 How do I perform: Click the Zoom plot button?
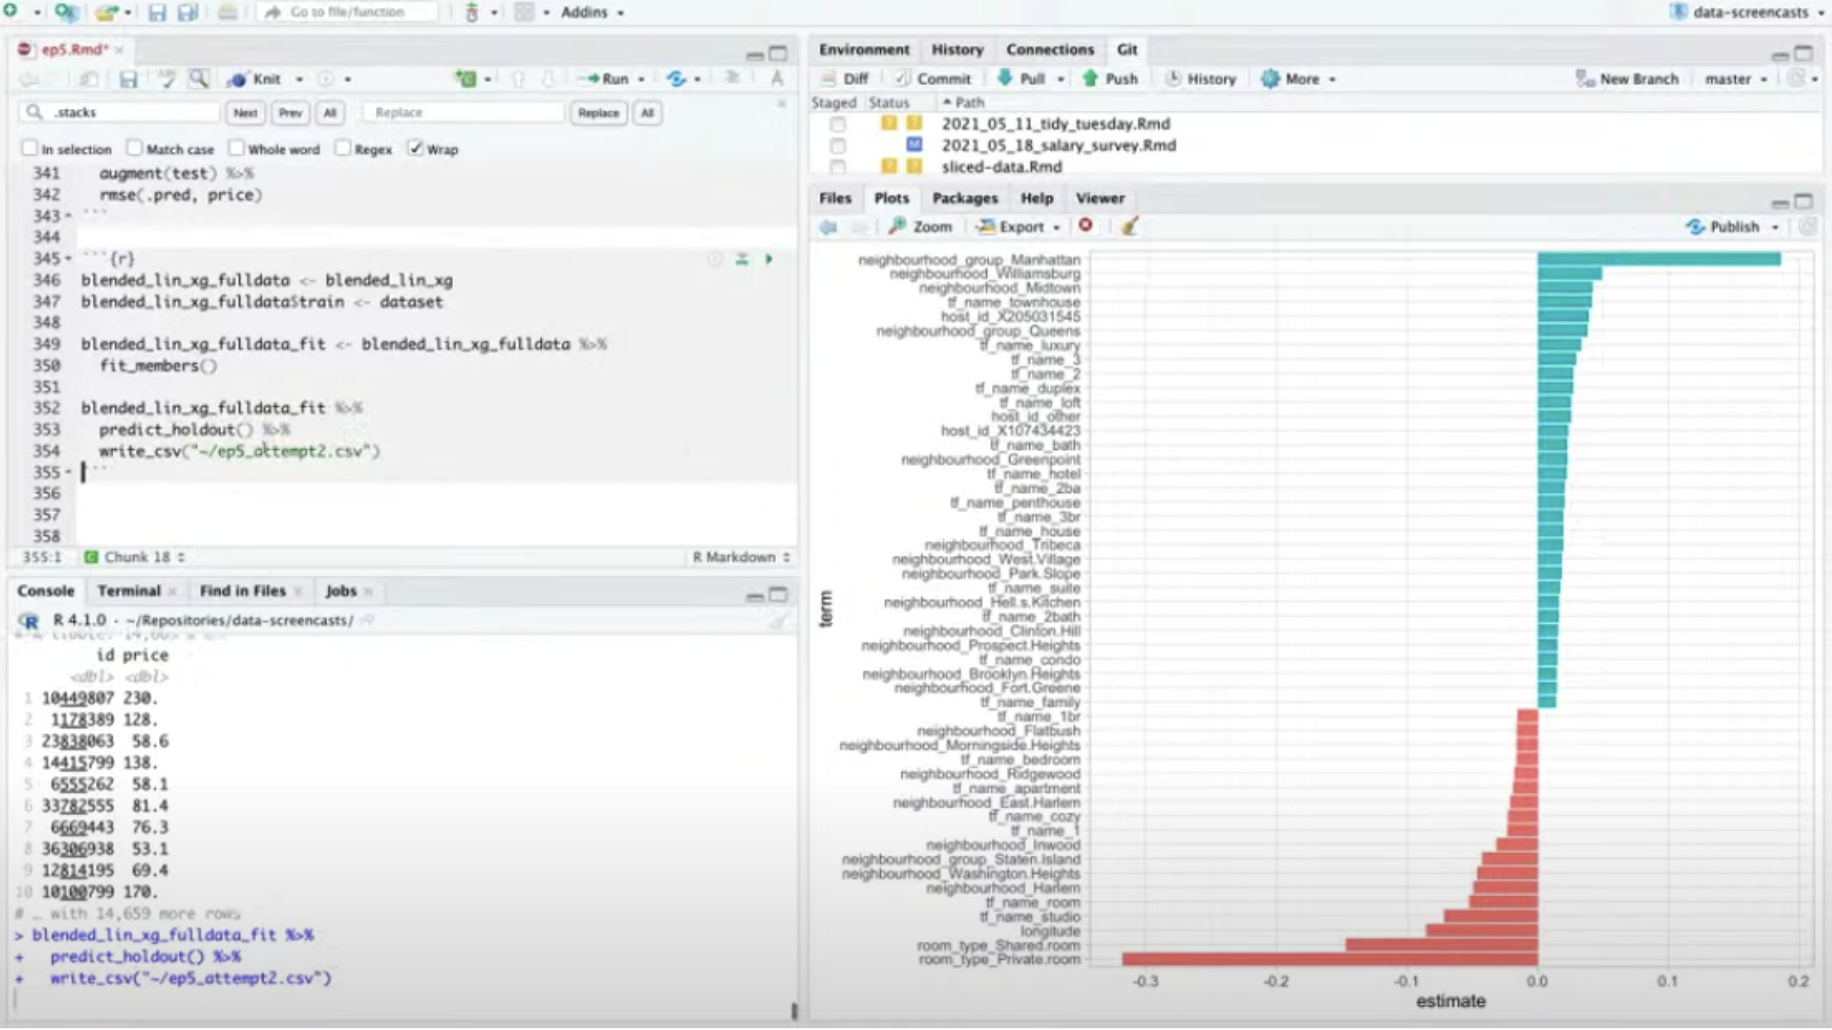pos(920,227)
